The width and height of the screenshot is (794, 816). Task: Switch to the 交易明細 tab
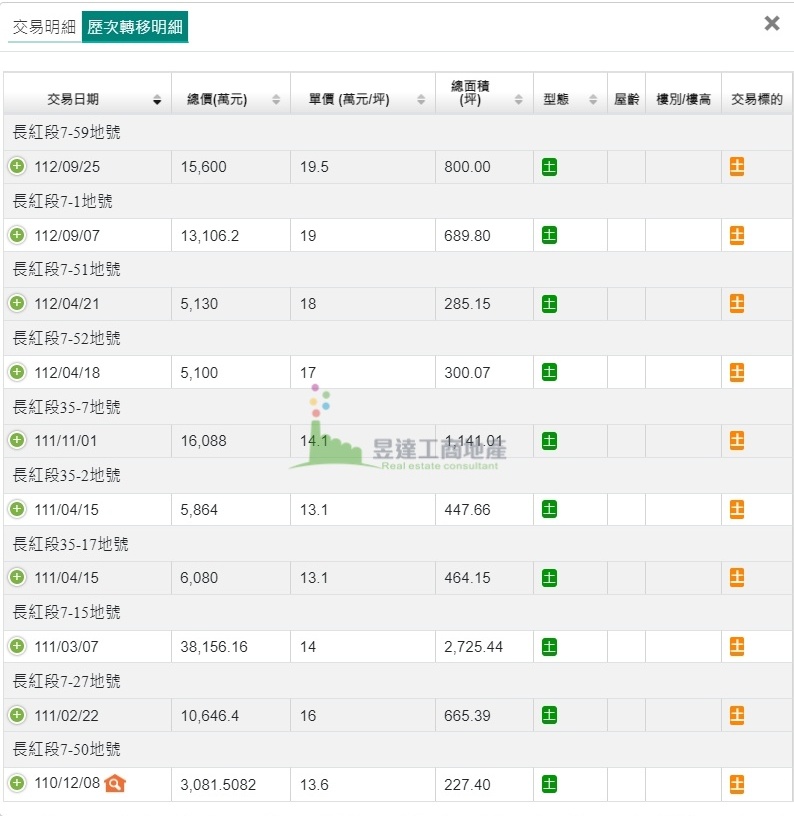[x=44, y=27]
